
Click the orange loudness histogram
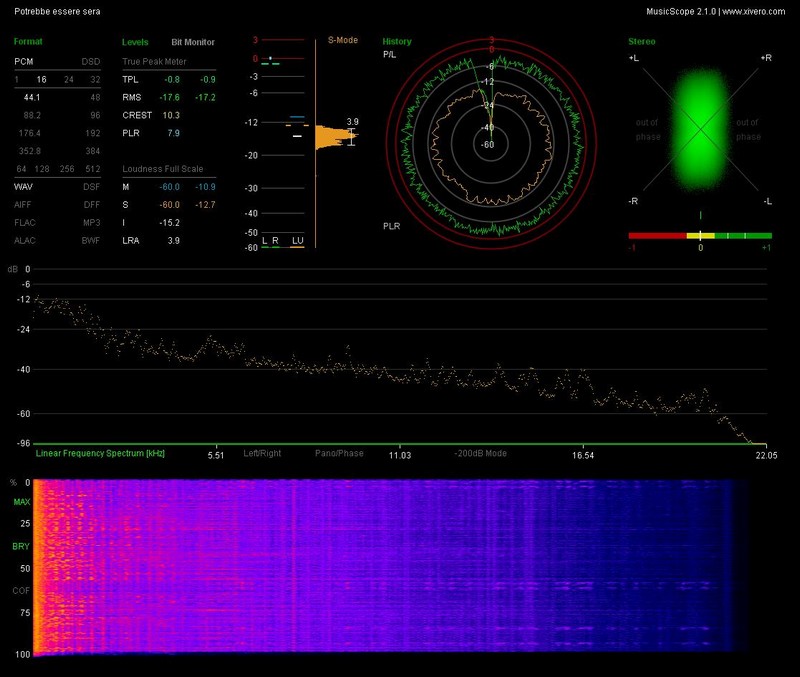point(335,137)
